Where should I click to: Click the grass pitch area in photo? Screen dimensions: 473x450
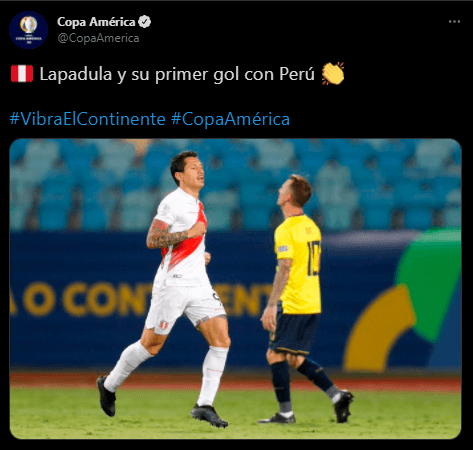pyautogui.click(x=235, y=413)
